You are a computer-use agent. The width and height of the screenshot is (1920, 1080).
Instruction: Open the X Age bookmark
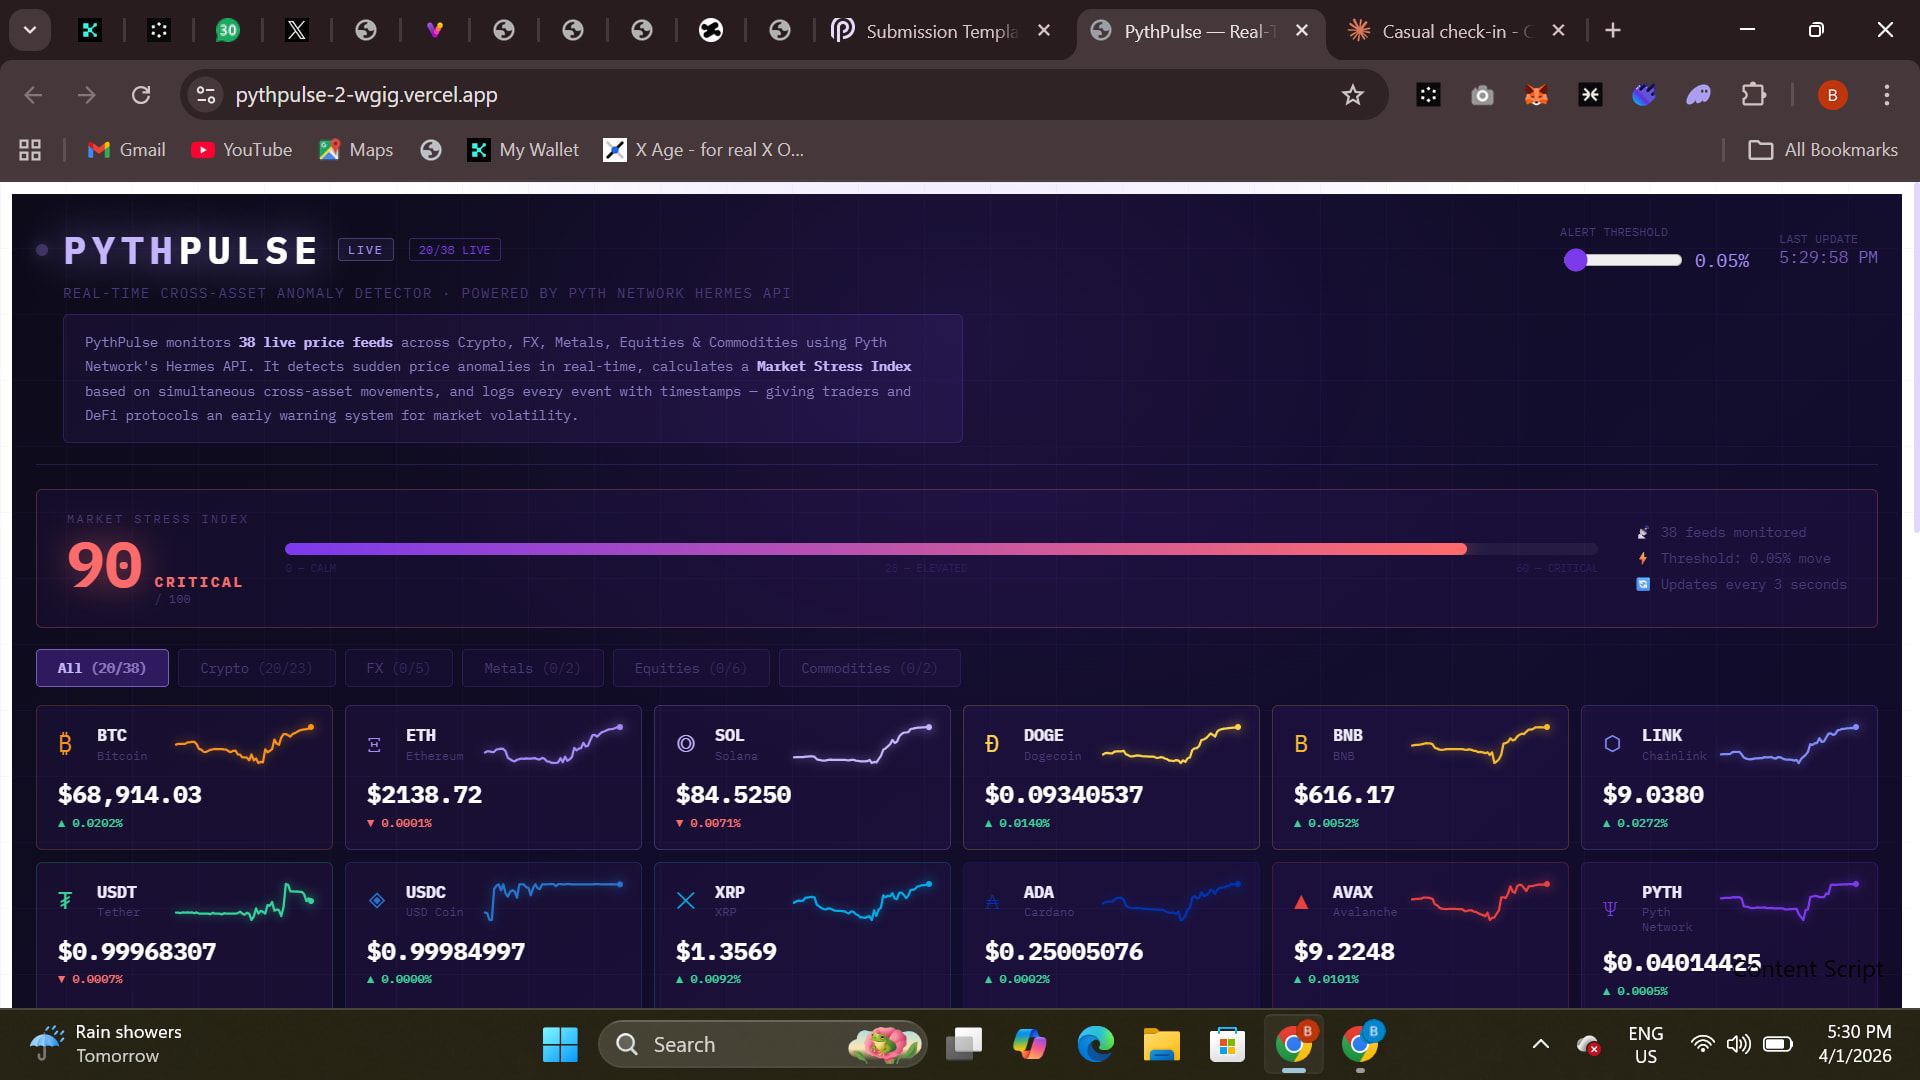[703, 150]
